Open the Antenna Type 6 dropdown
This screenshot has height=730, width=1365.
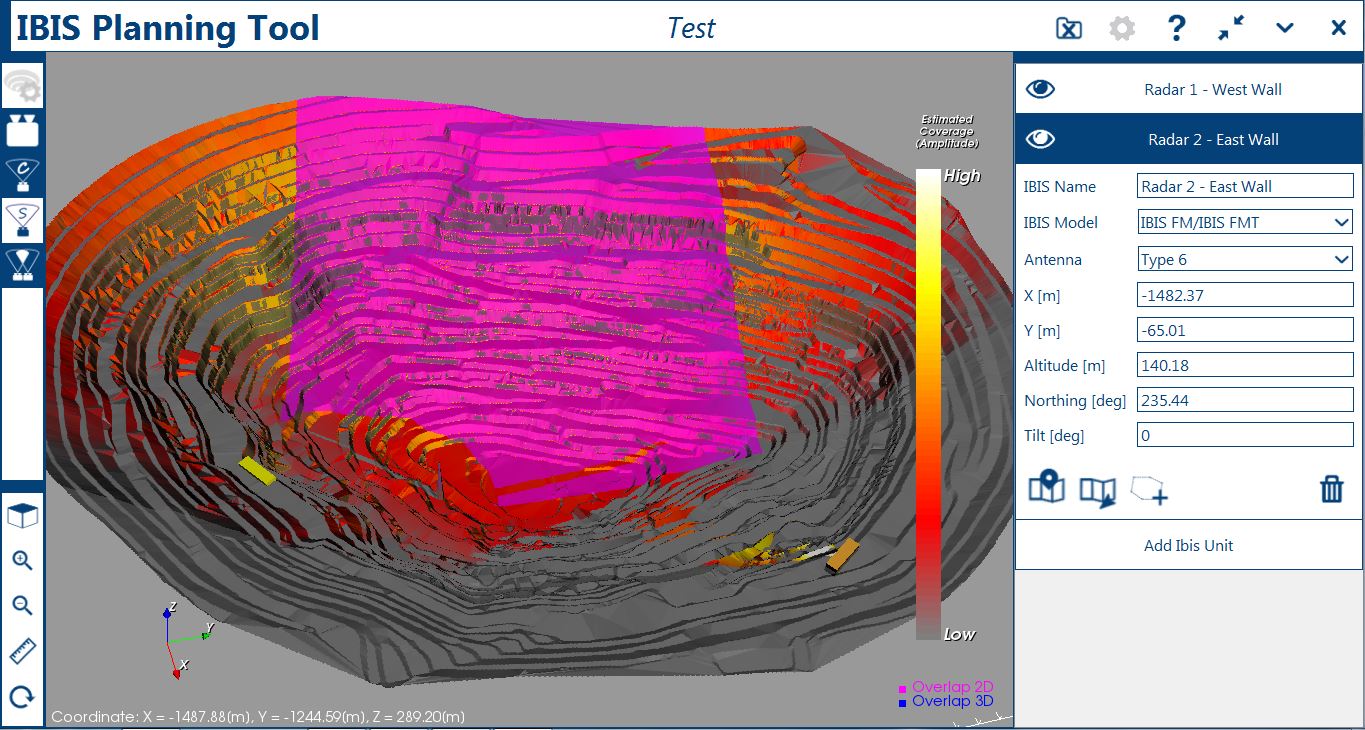pos(1245,259)
